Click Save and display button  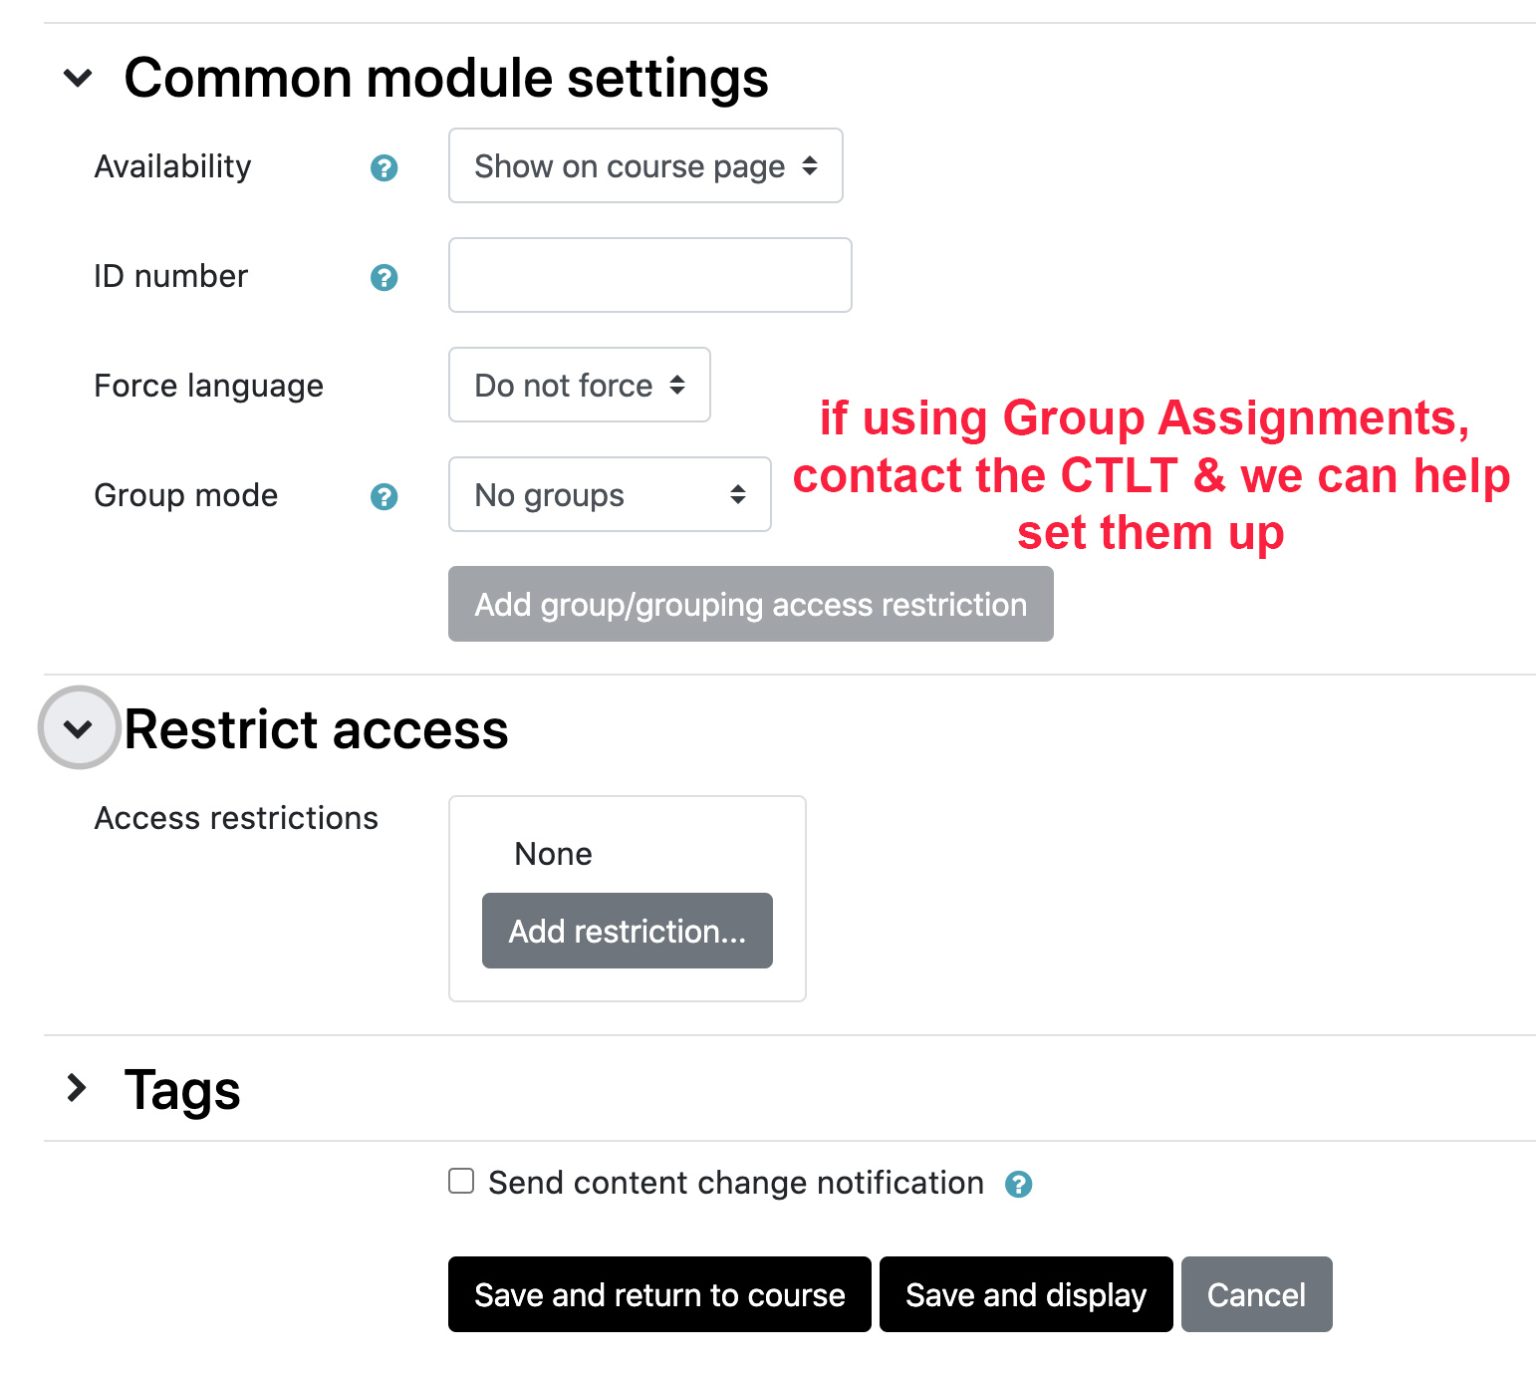click(x=1025, y=1294)
